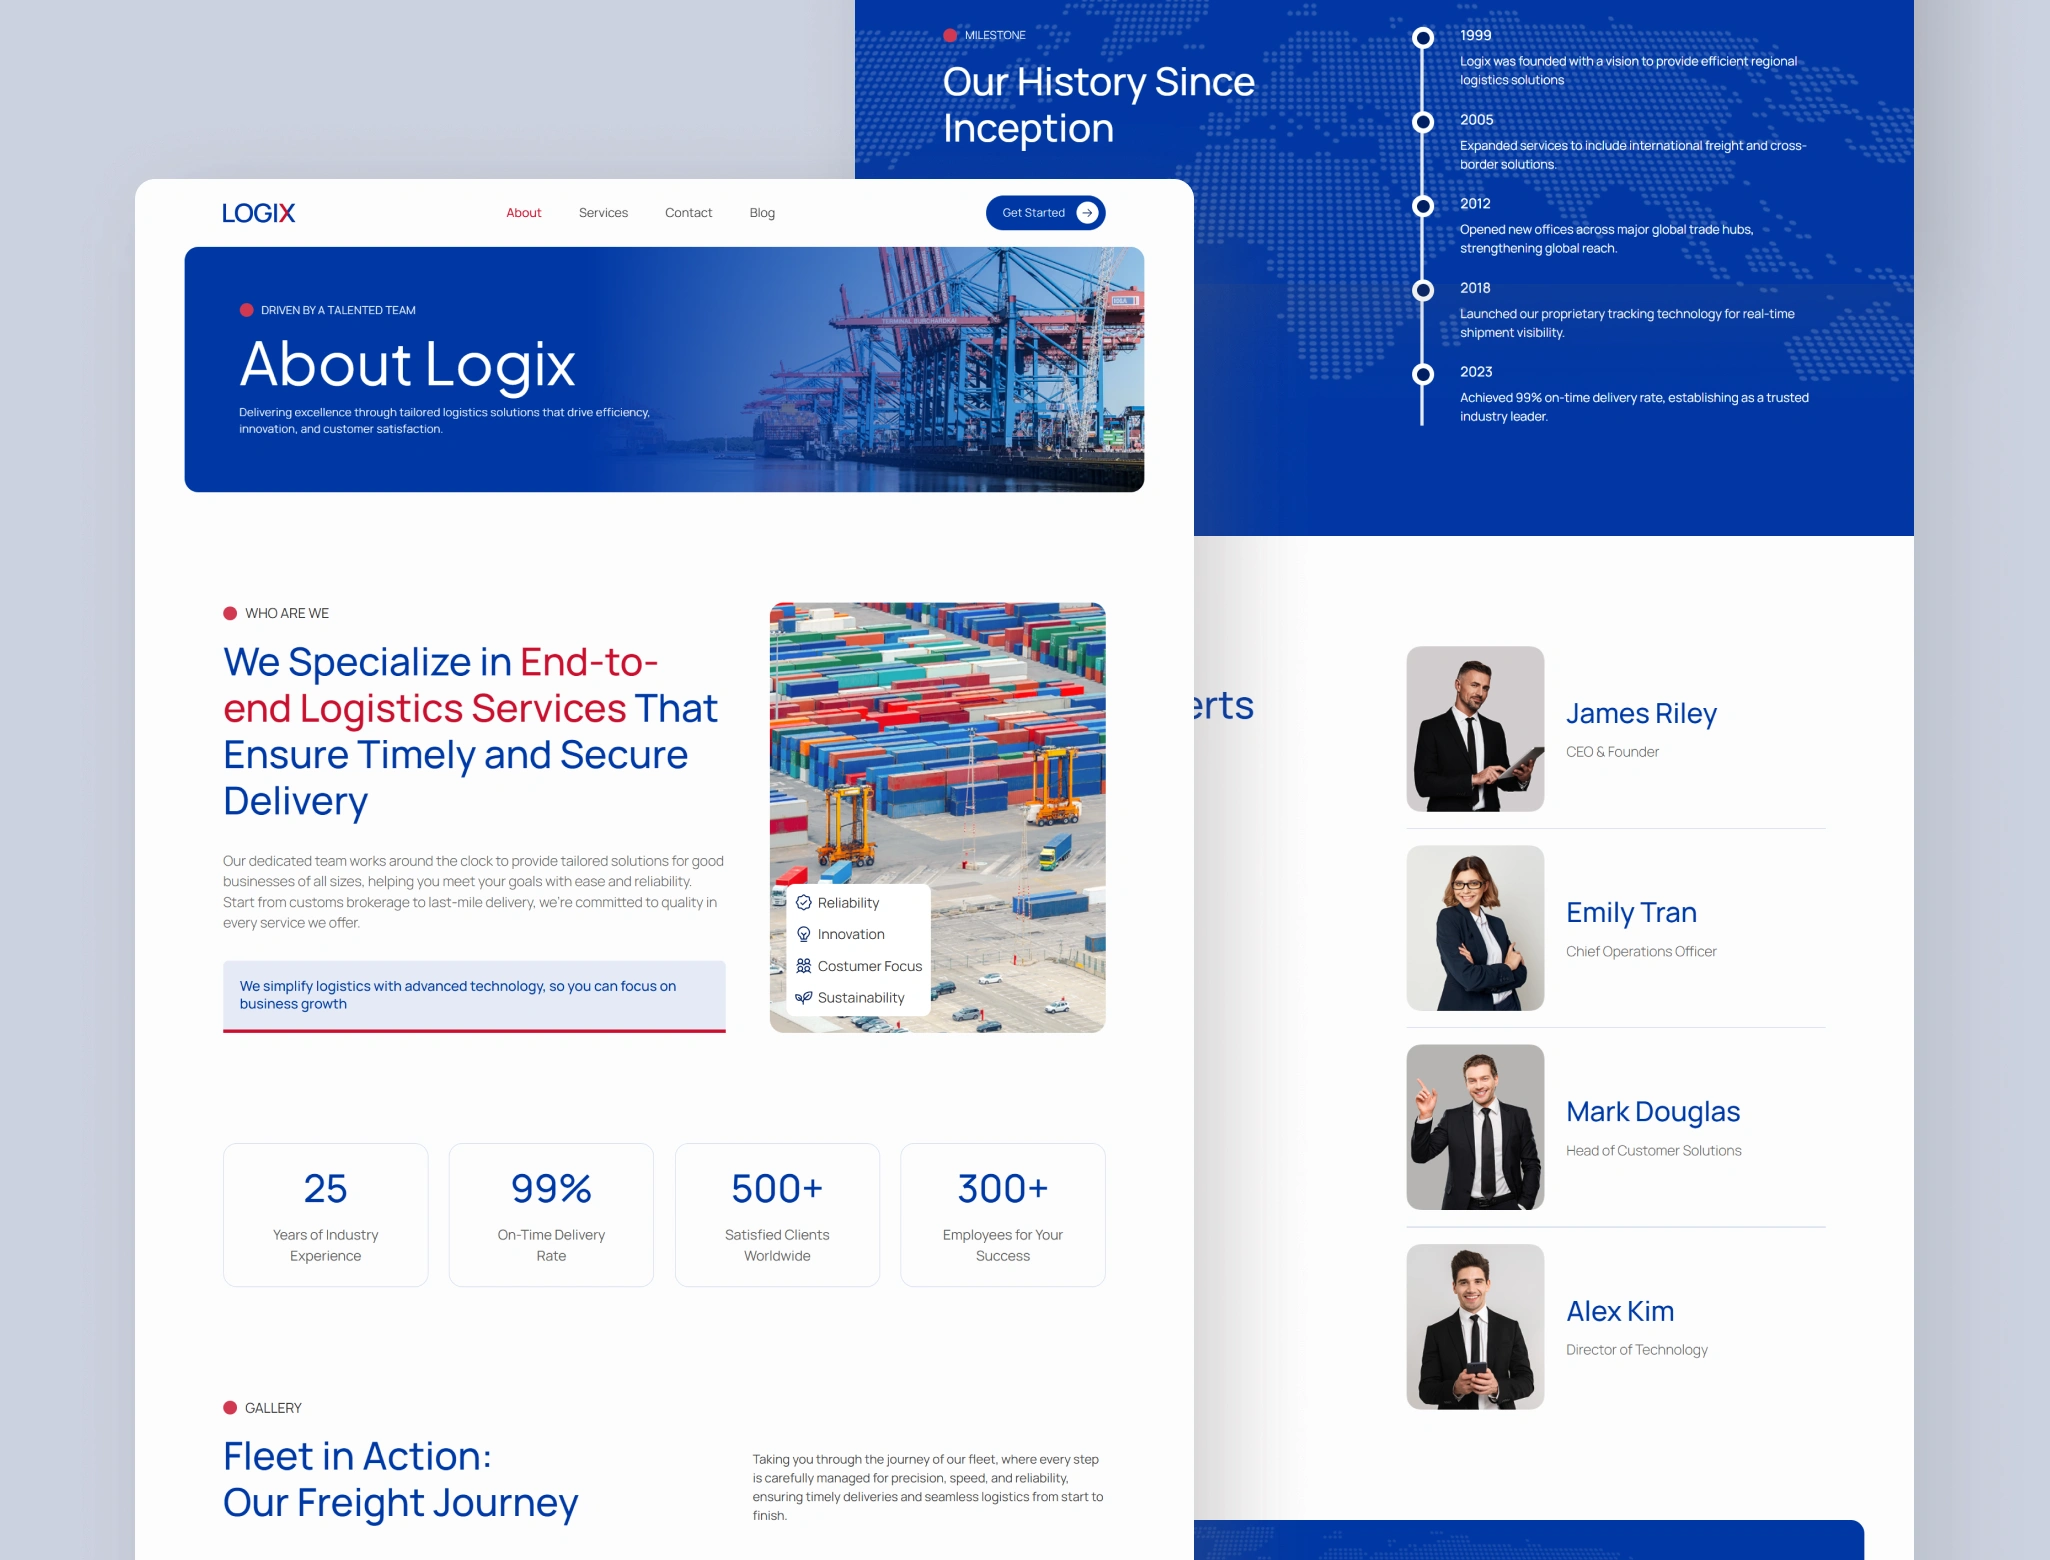Select the 2012 timeline marker circle
2050x1560 pixels.
[x=1422, y=206]
